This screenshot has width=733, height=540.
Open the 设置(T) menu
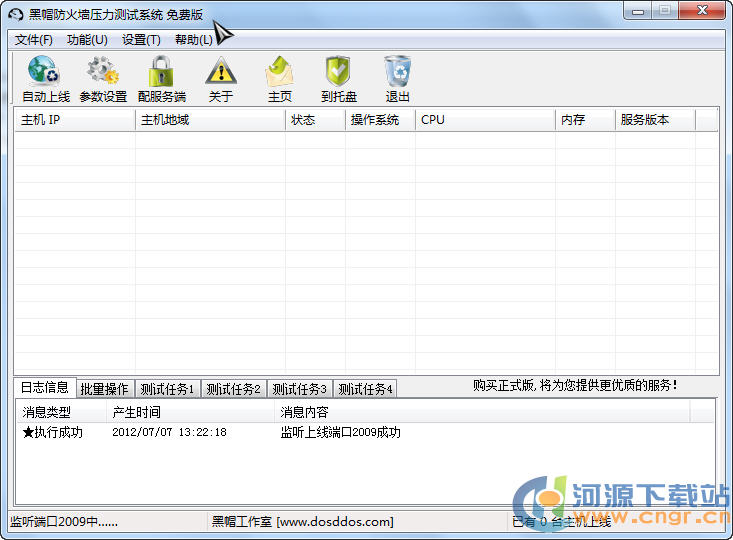[x=141, y=40]
